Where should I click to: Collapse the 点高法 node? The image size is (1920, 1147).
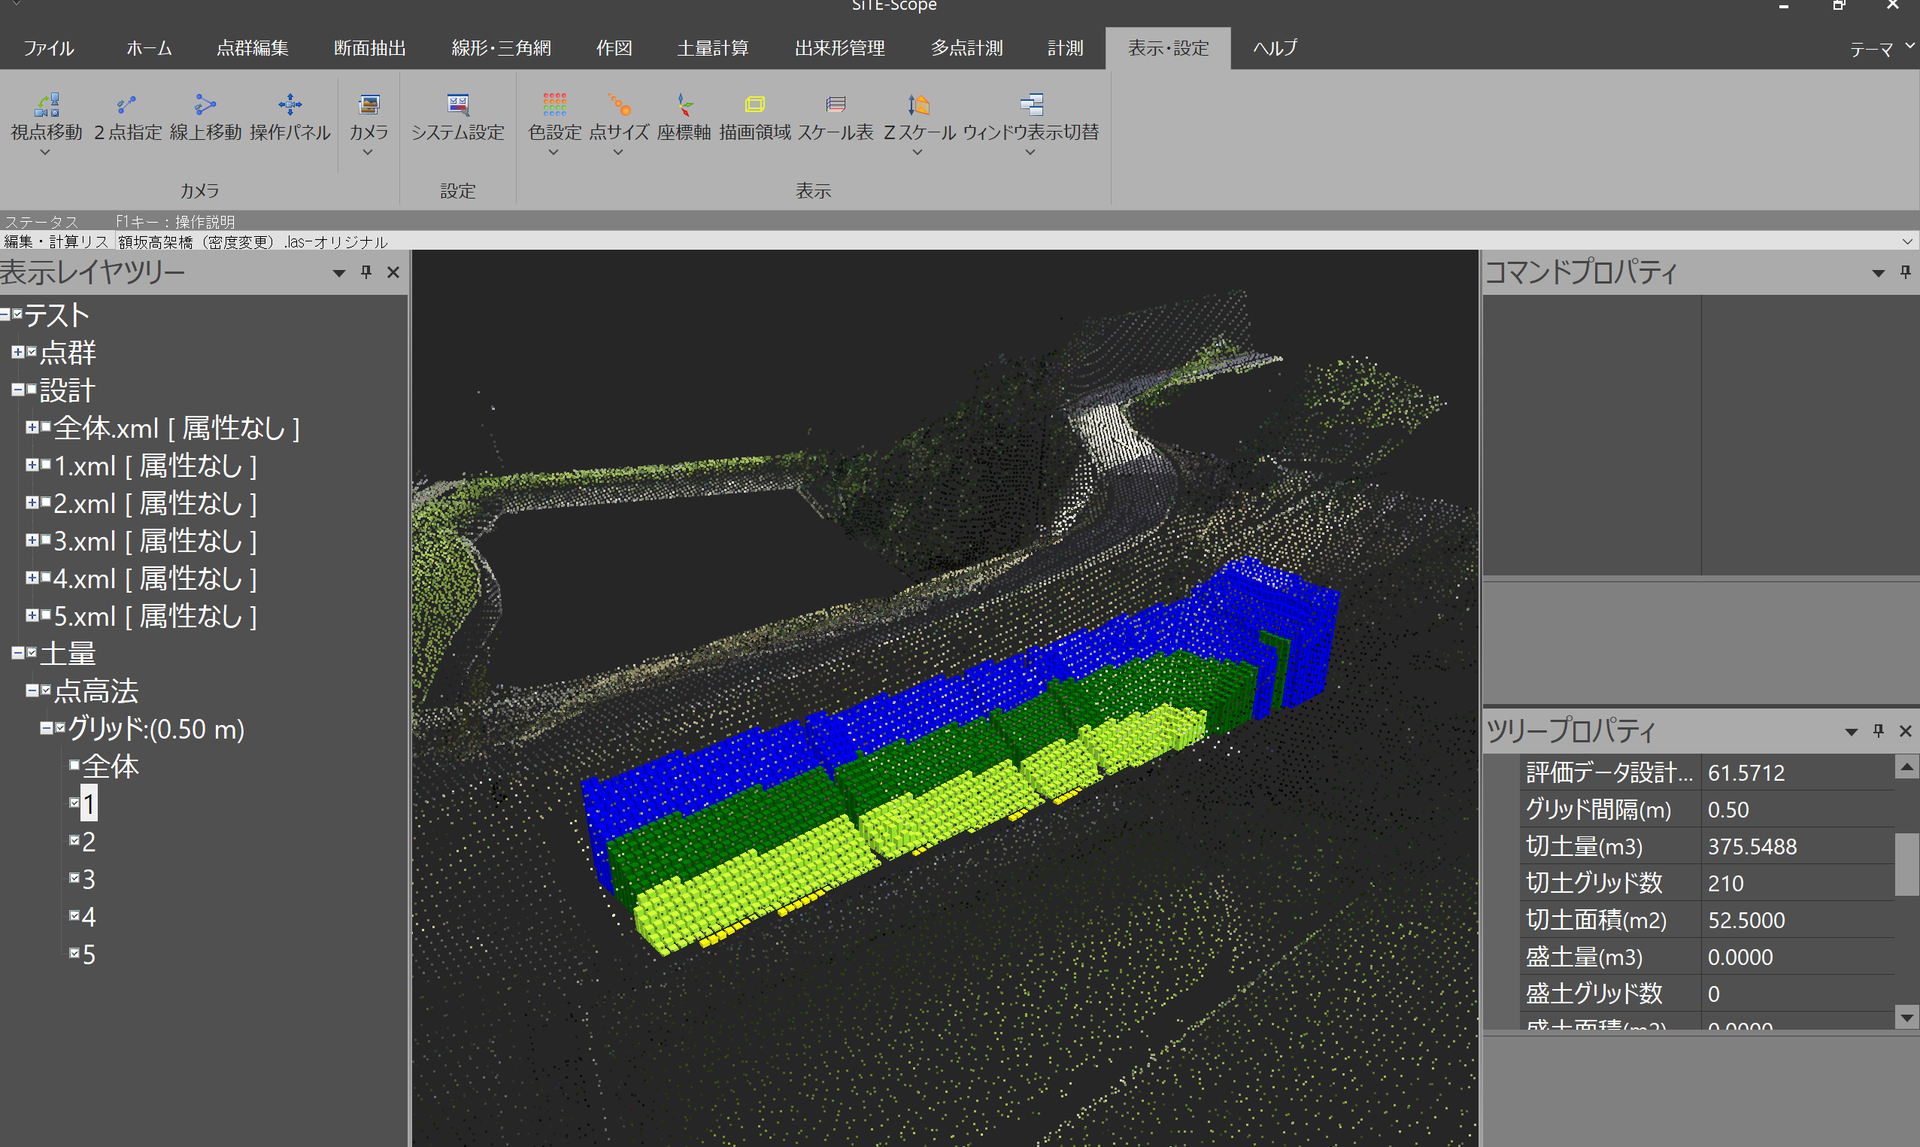click(32, 690)
